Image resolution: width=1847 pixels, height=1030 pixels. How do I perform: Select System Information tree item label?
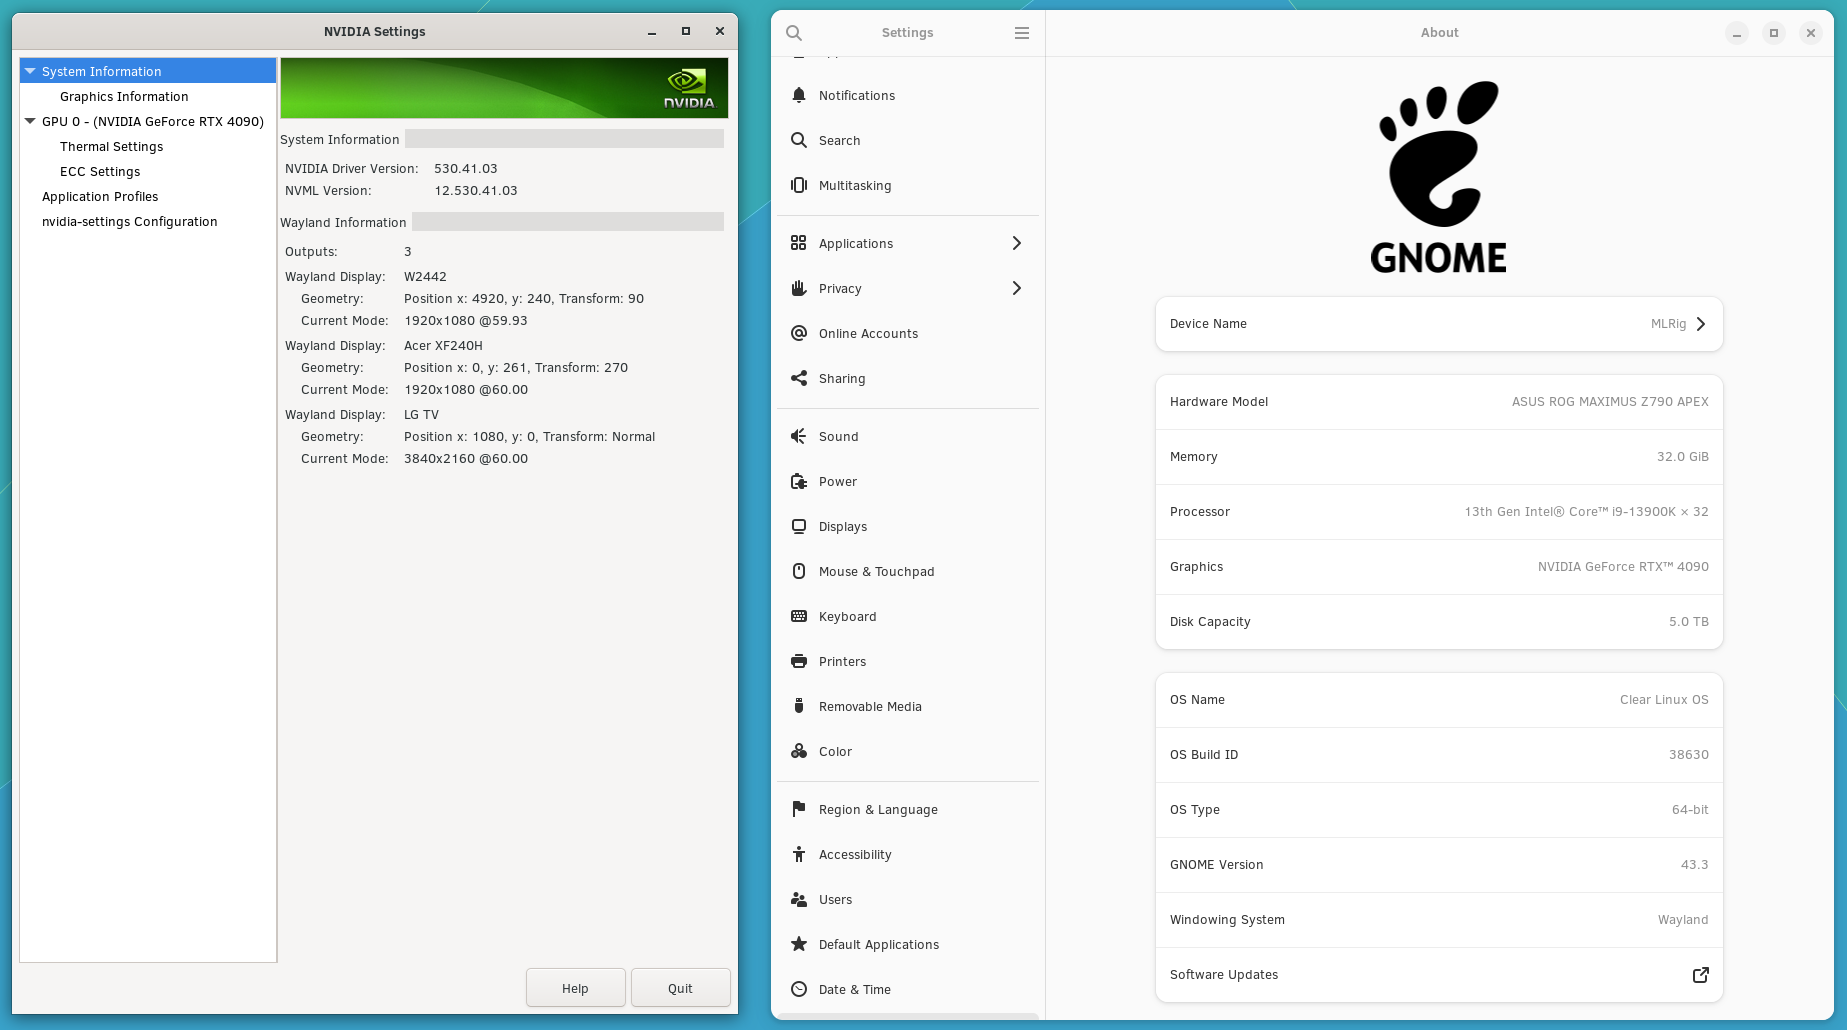101,71
